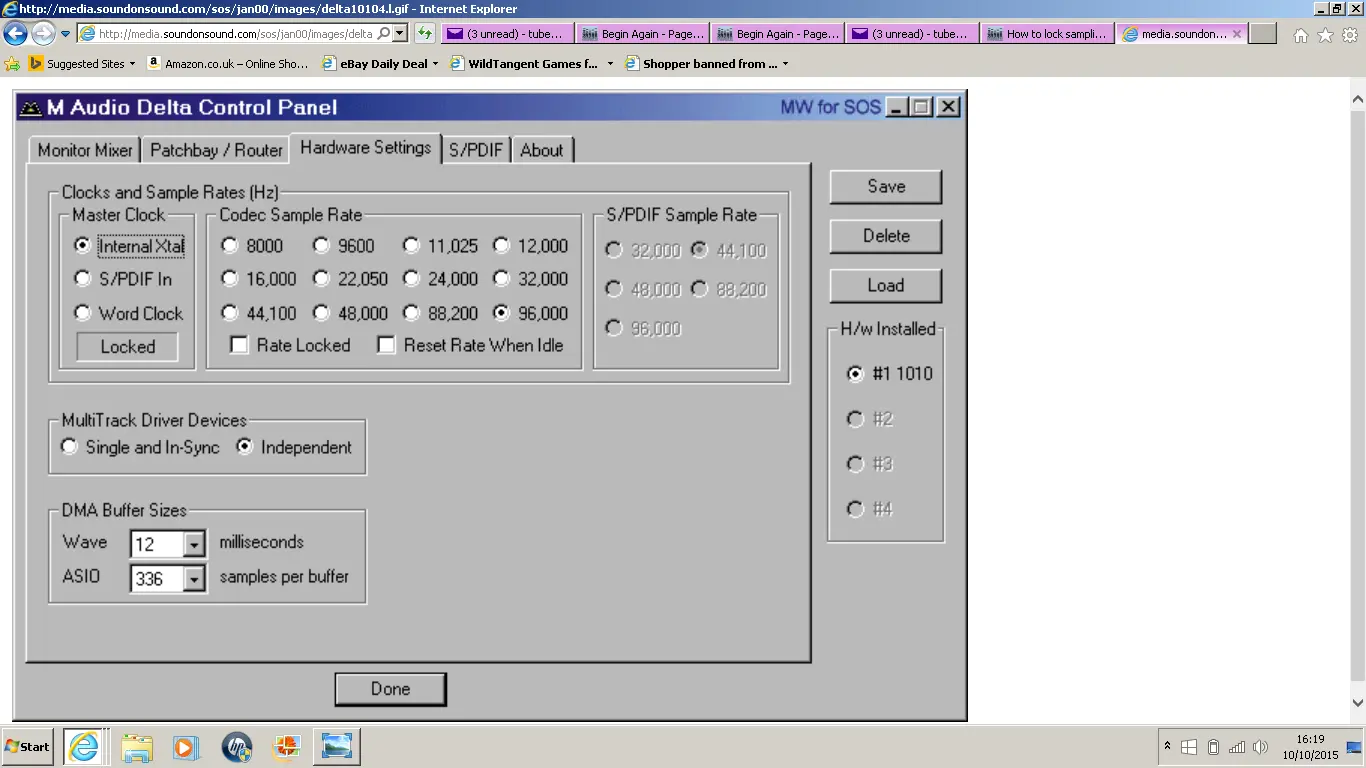This screenshot has width=1366, height=768.
Task: Open Favorites with the star icon
Action: pos(1326,34)
